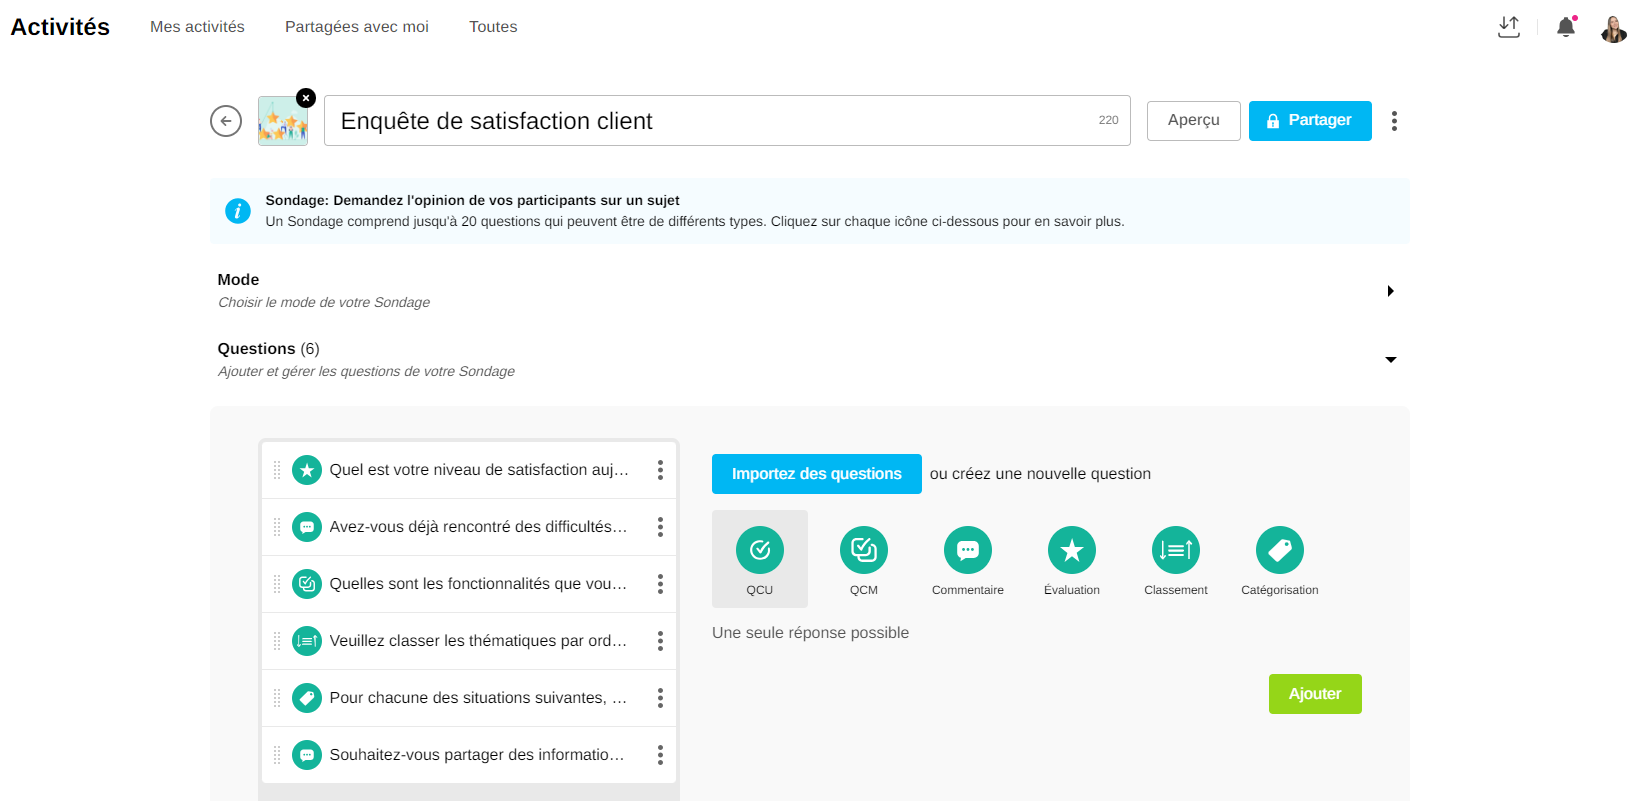Pick the Catégorisation tag icon
Screen dimensions: 1631x801
tap(1279, 550)
